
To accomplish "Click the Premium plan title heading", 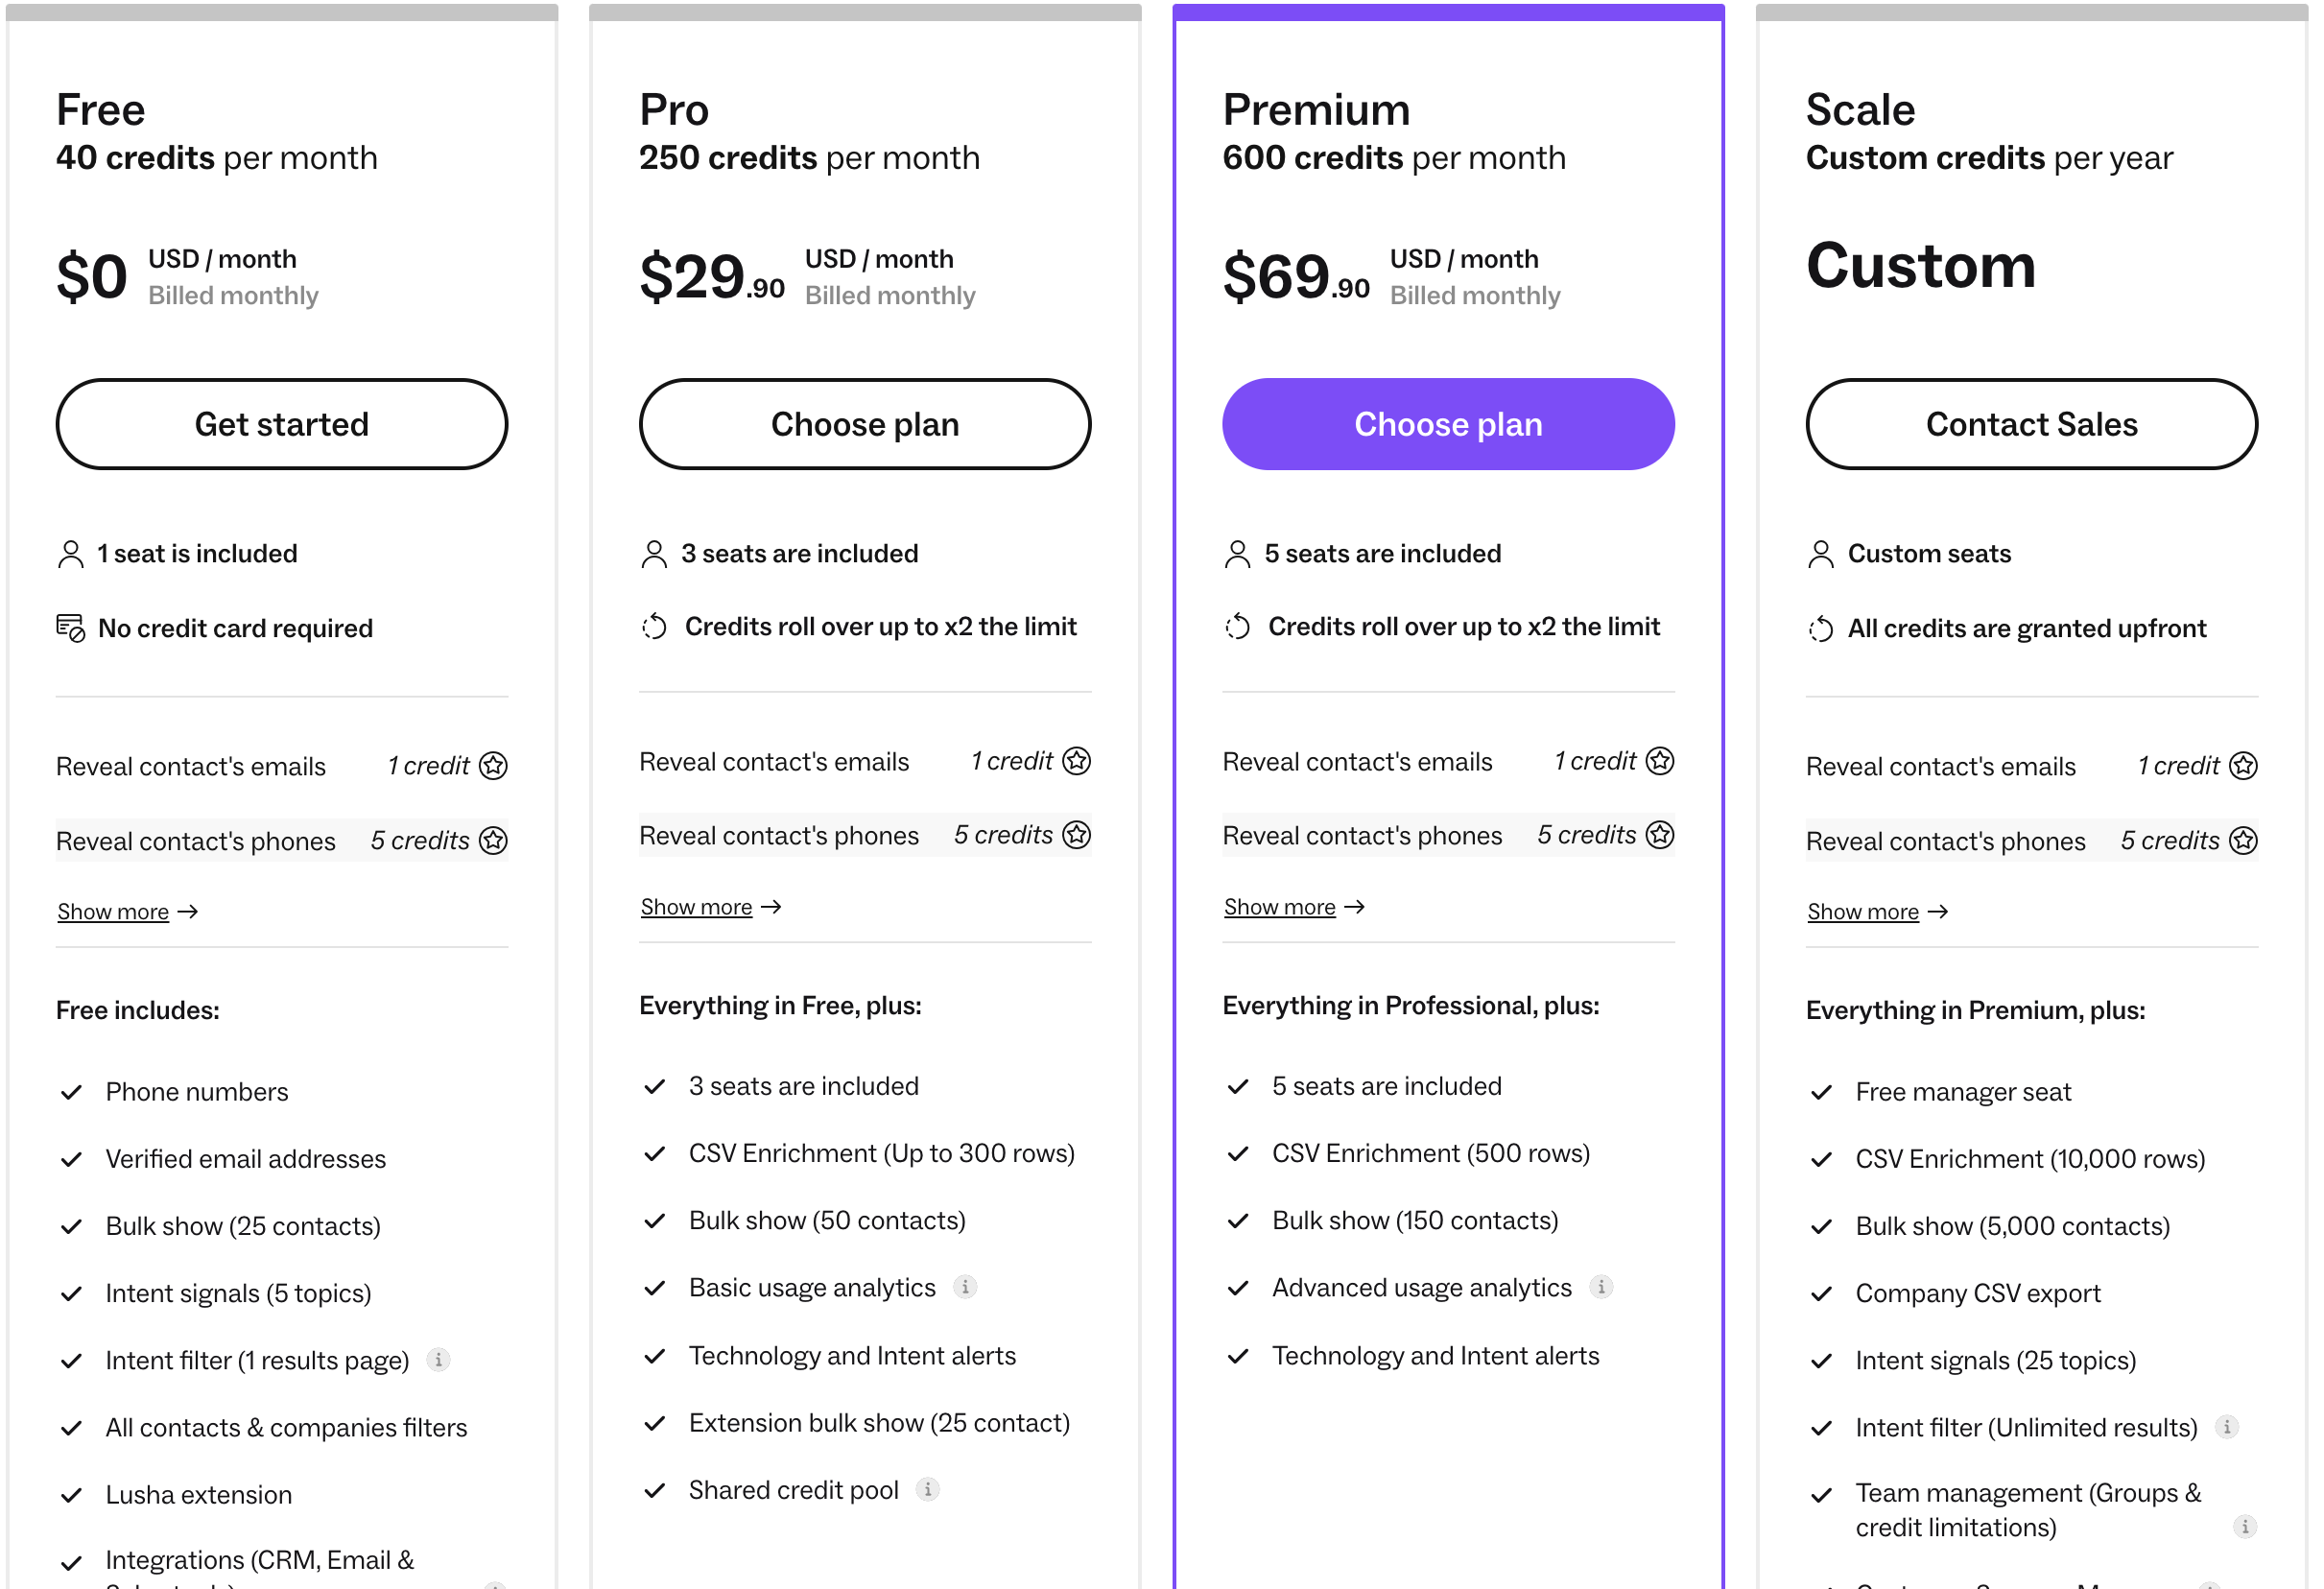I will [x=1315, y=109].
